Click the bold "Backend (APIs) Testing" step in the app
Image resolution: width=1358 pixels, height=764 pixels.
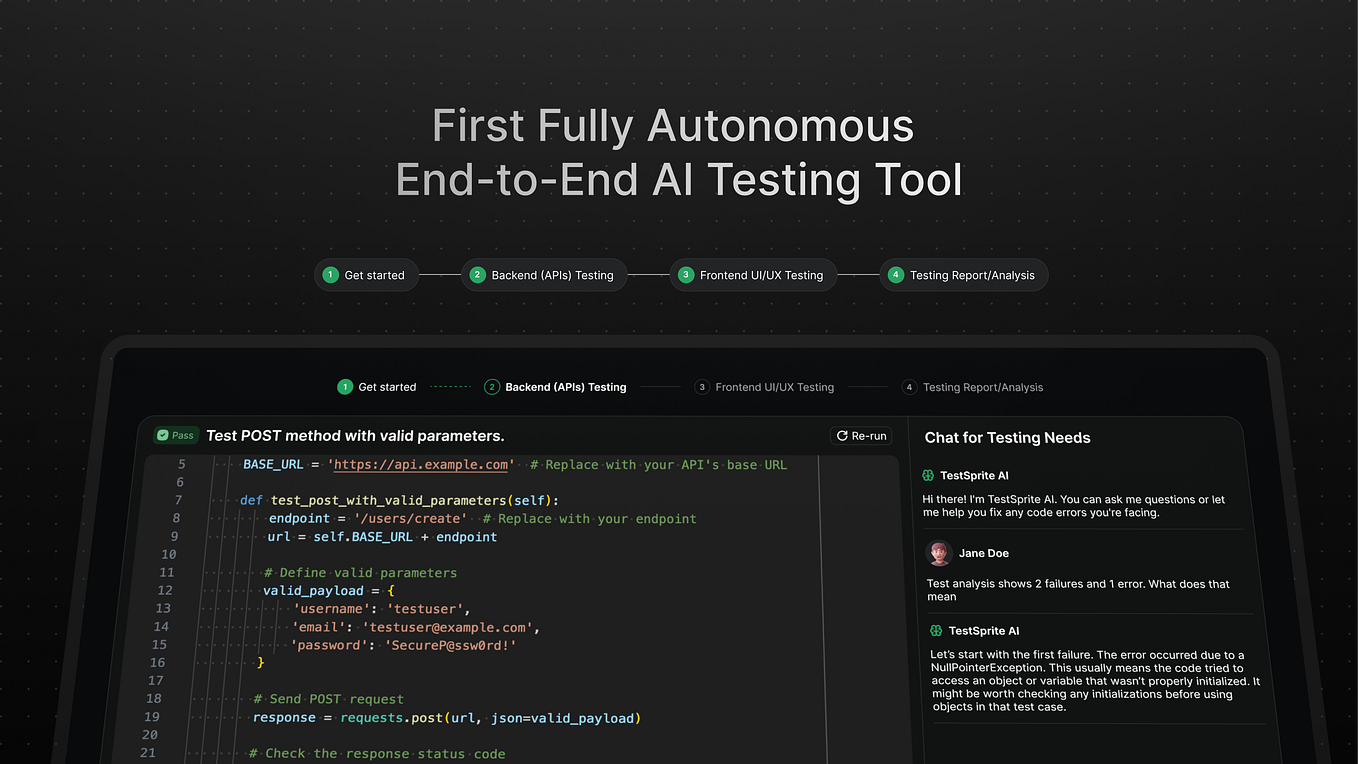[x=556, y=387]
